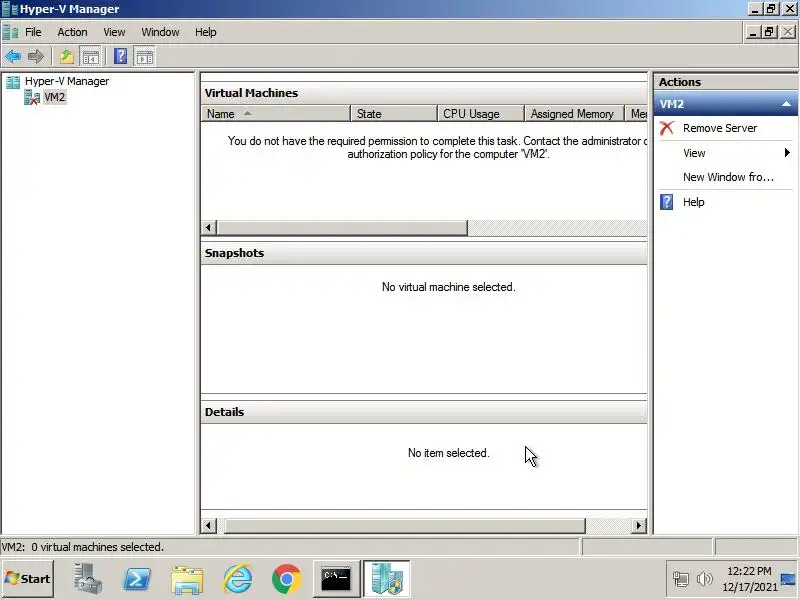Click the Hyper-V Manager taskbar button
Screen dimensions: 800x600
387,579
